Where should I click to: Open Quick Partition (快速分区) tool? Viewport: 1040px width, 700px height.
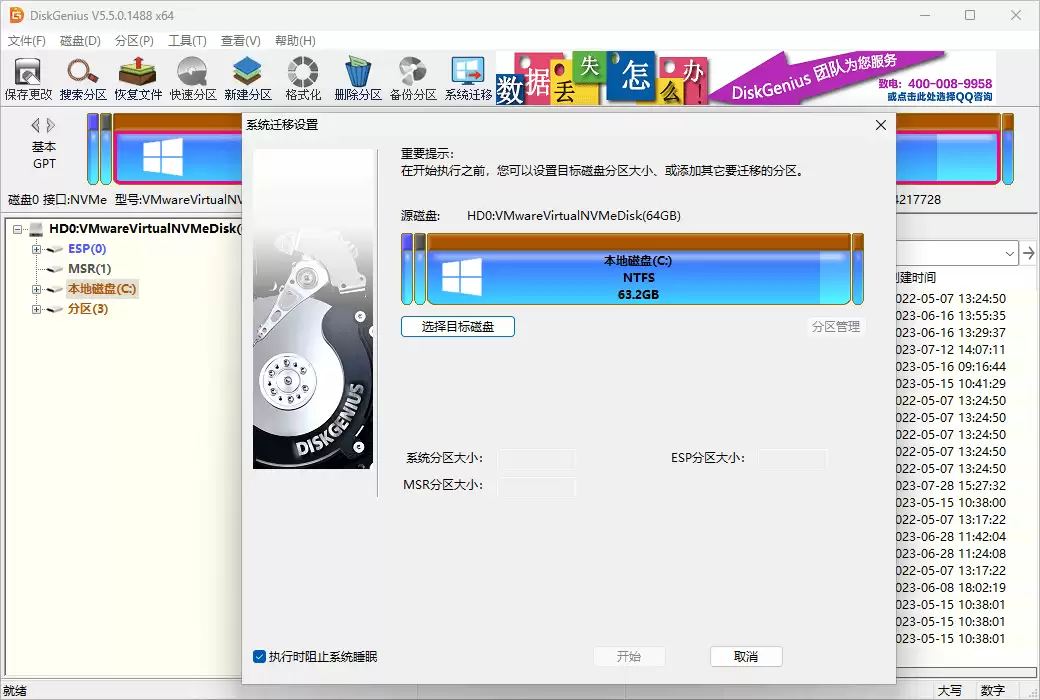[193, 78]
